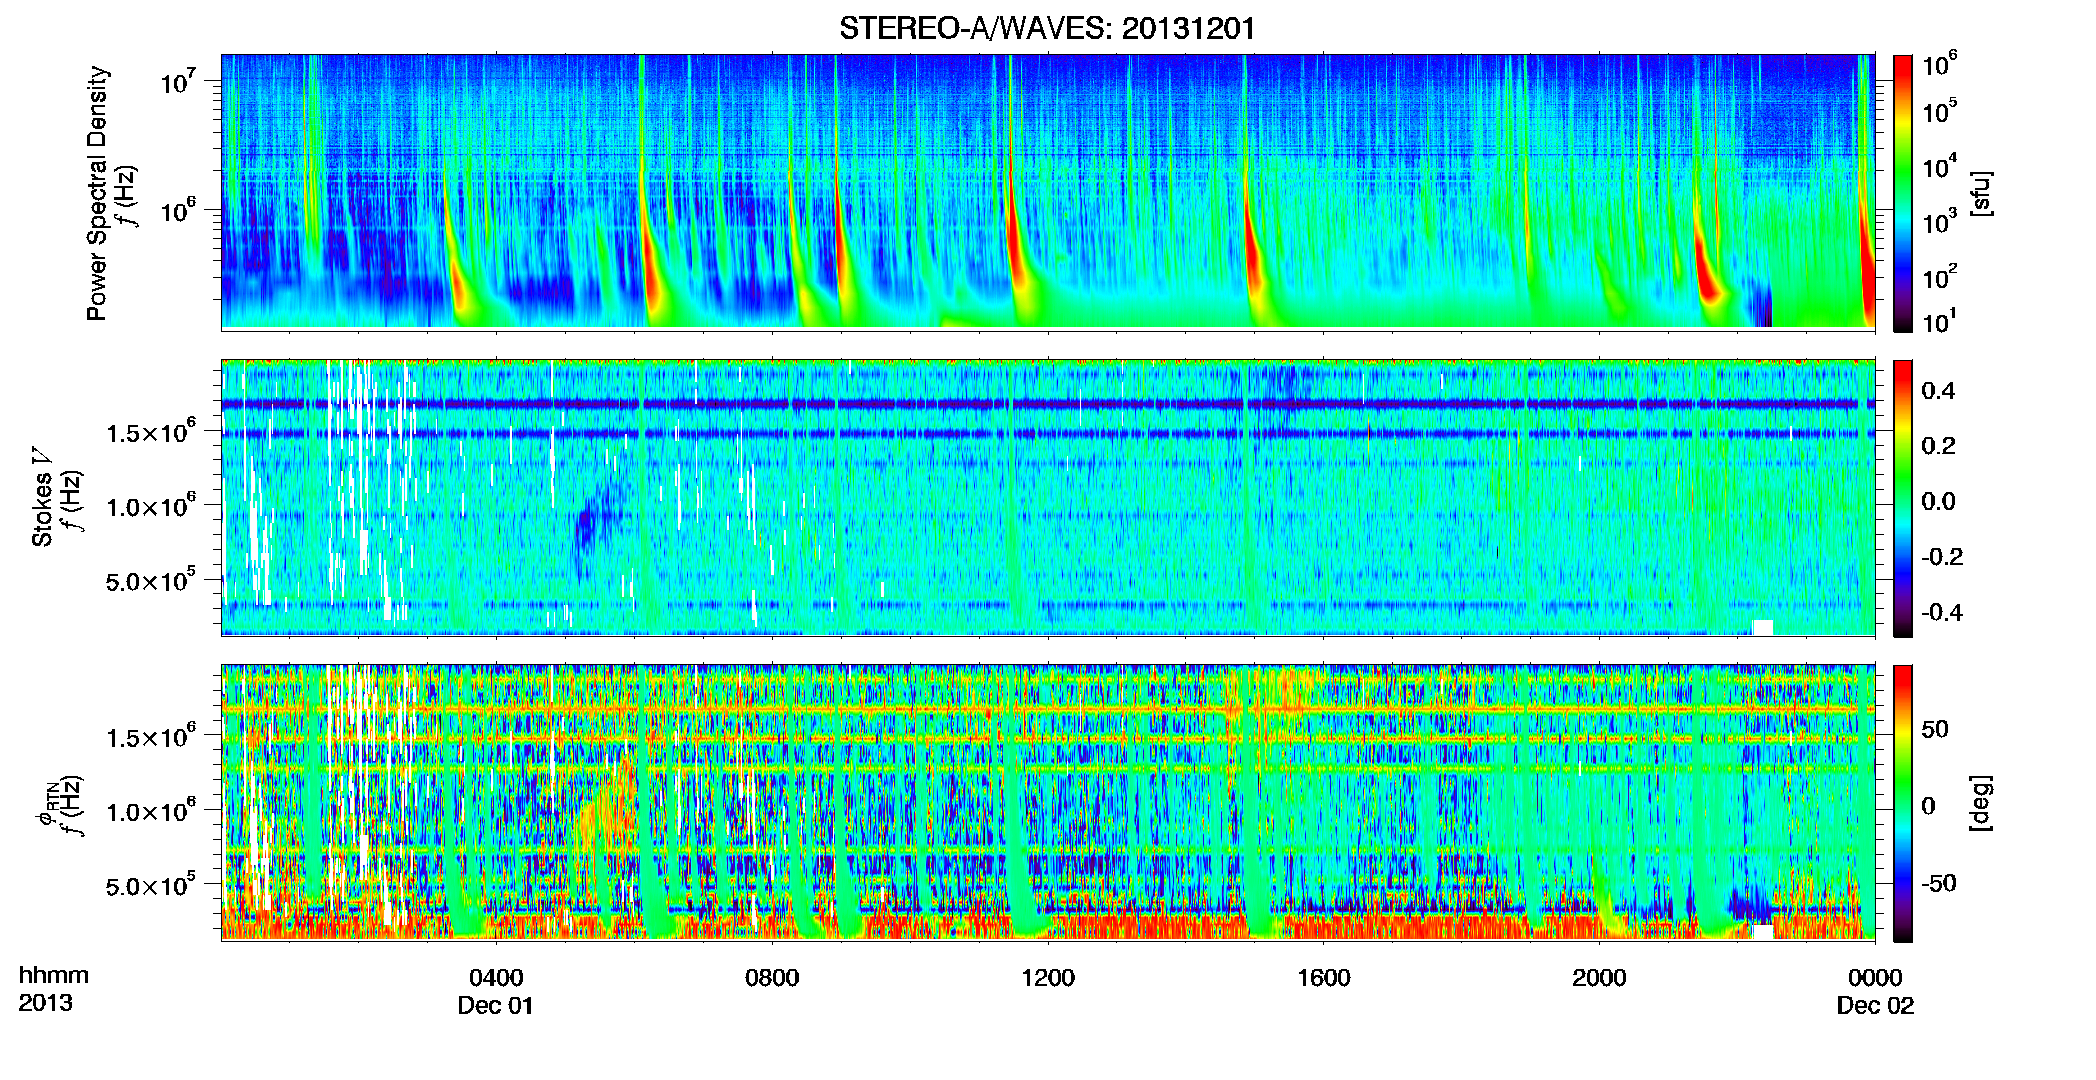Screen dimensions: 2096x1080
Task: Click the power spectral density spectrogram panel
Action: 1048,192
